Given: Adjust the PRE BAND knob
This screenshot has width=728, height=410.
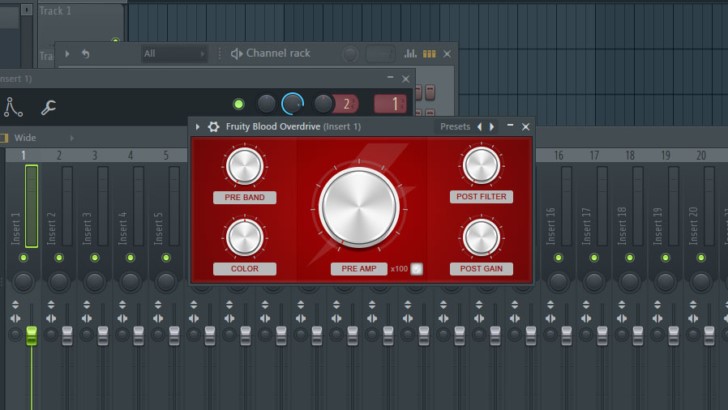Looking at the screenshot, I should point(244,166).
